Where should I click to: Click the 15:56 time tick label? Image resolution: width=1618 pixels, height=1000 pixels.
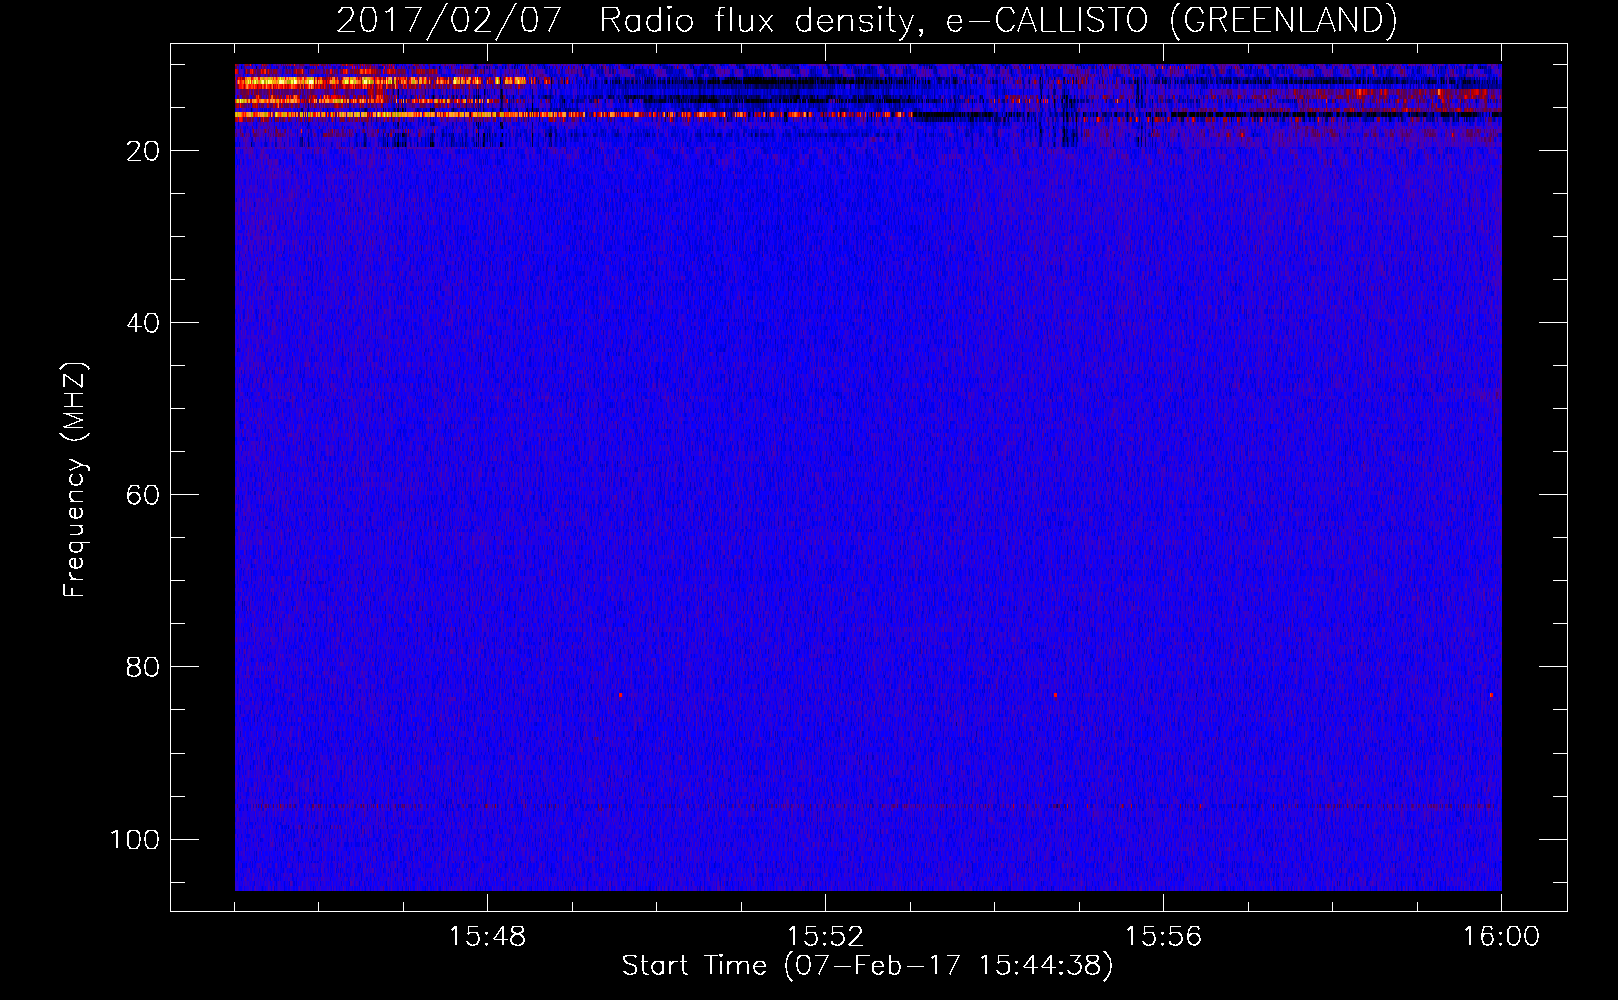pyautogui.click(x=1163, y=937)
